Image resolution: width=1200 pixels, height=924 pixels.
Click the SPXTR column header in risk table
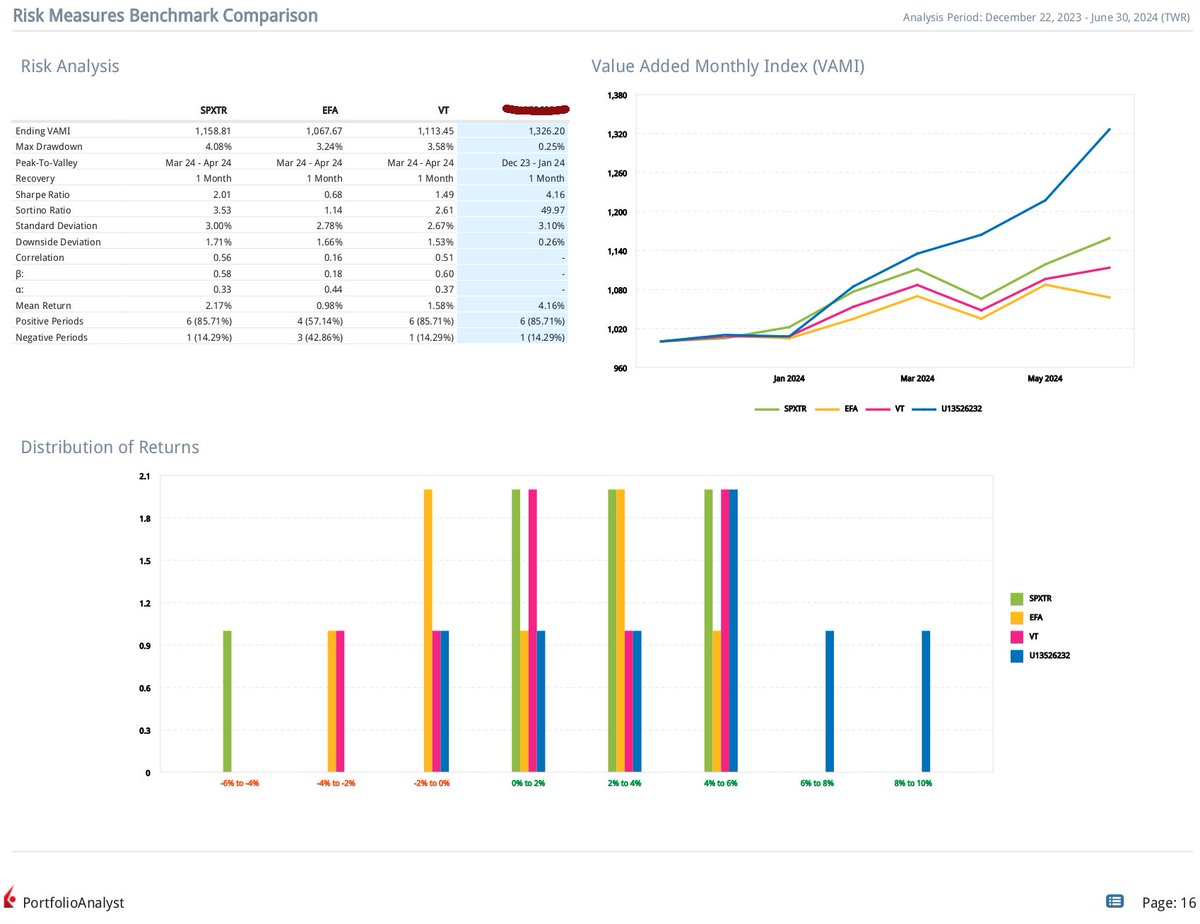point(216,110)
